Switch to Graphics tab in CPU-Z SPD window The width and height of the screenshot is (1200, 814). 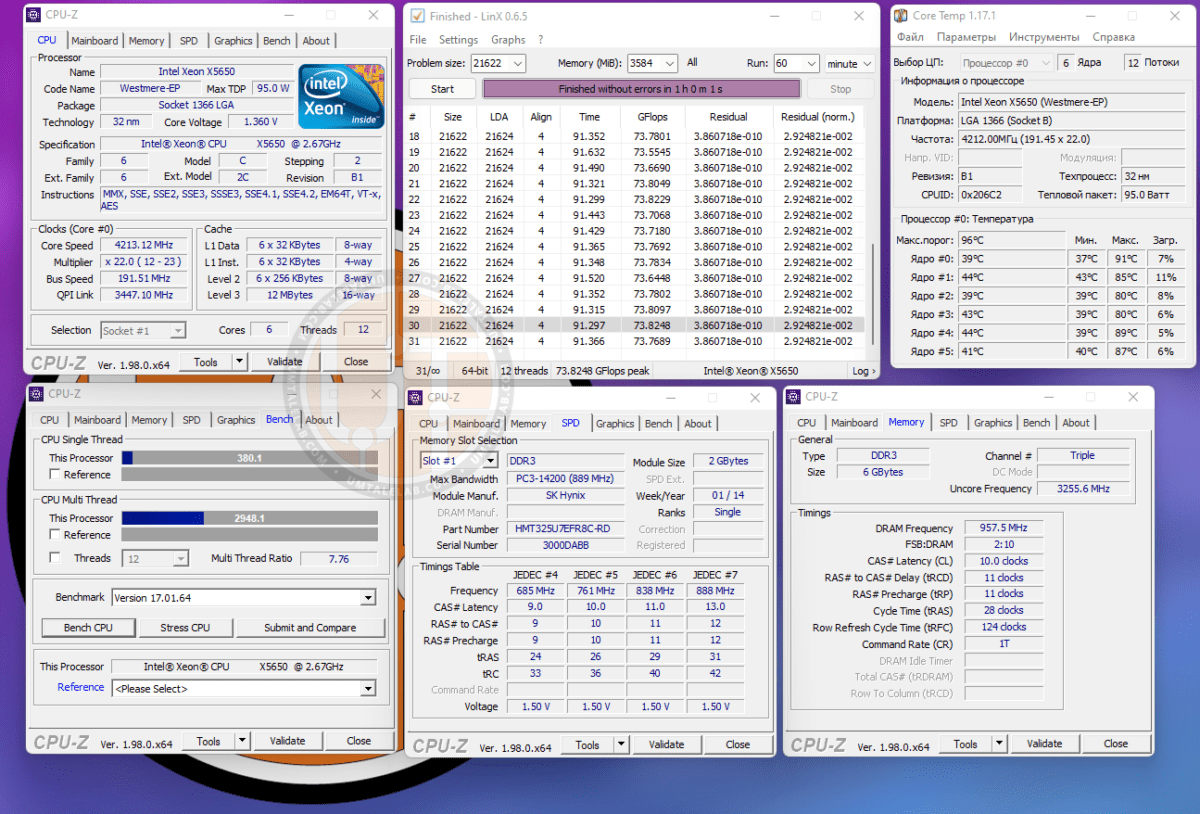[615, 424]
